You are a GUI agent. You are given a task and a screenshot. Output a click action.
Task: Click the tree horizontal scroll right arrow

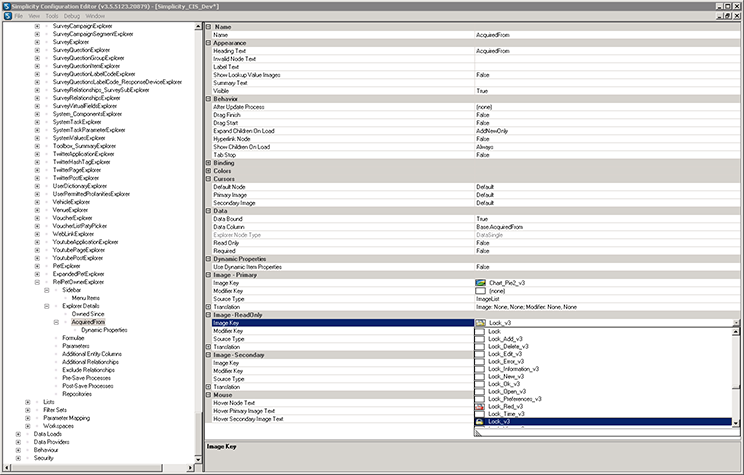[190, 468]
